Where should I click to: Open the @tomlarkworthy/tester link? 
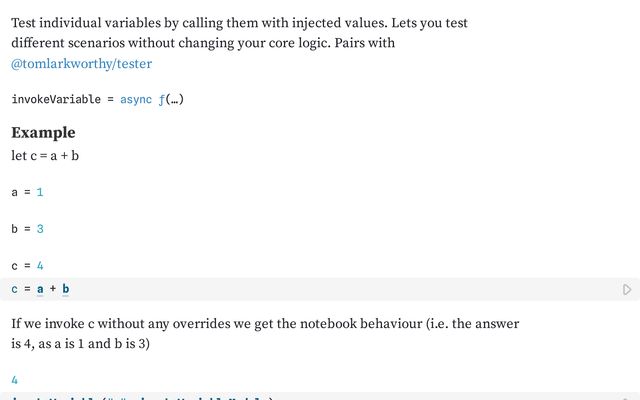pyautogui.click(x=81, y=63)
